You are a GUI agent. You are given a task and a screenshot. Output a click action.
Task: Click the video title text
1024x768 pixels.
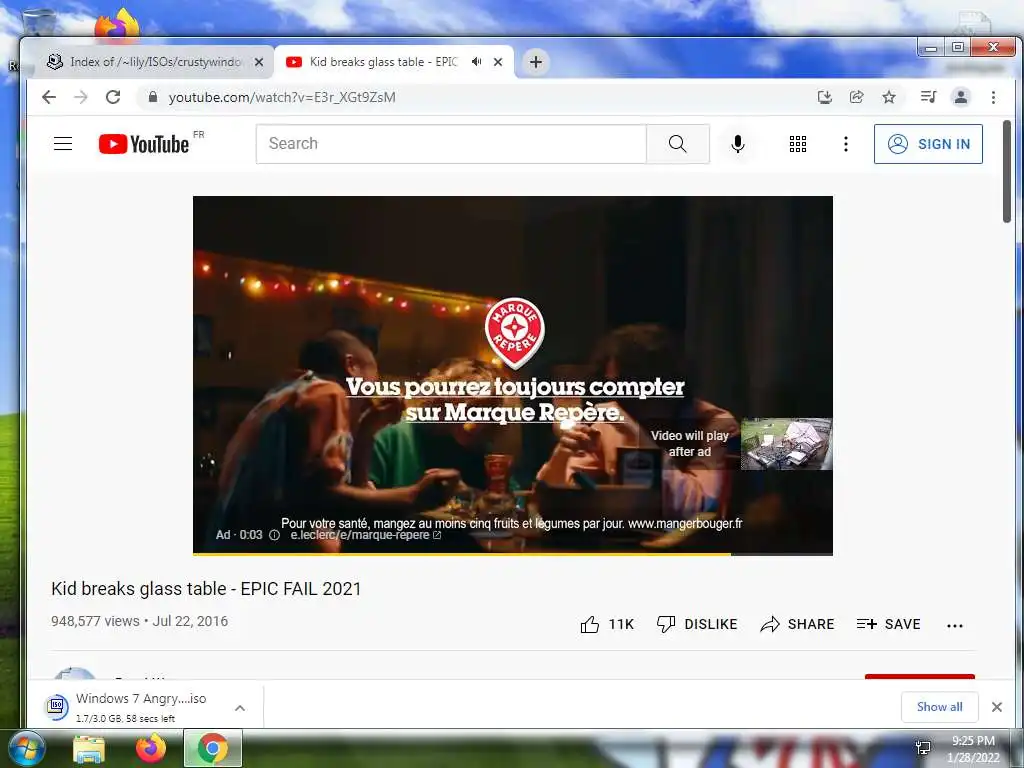pos(206,588)
